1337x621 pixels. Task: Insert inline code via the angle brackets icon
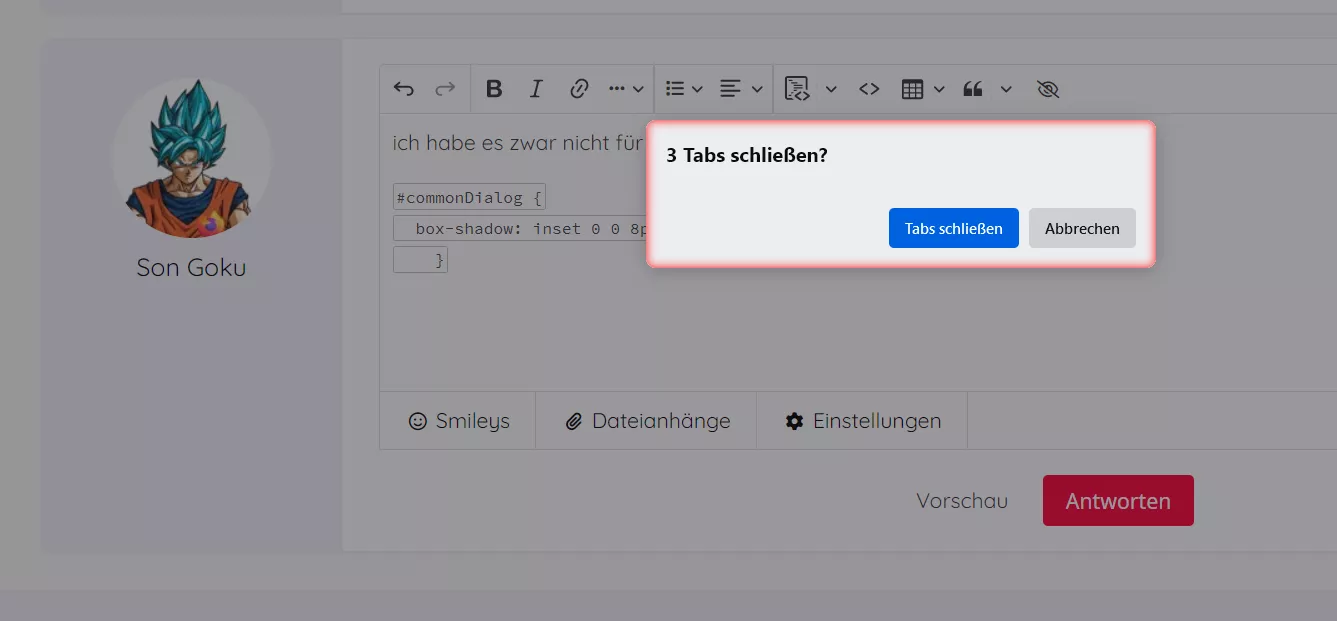click(x=869, y=89)
